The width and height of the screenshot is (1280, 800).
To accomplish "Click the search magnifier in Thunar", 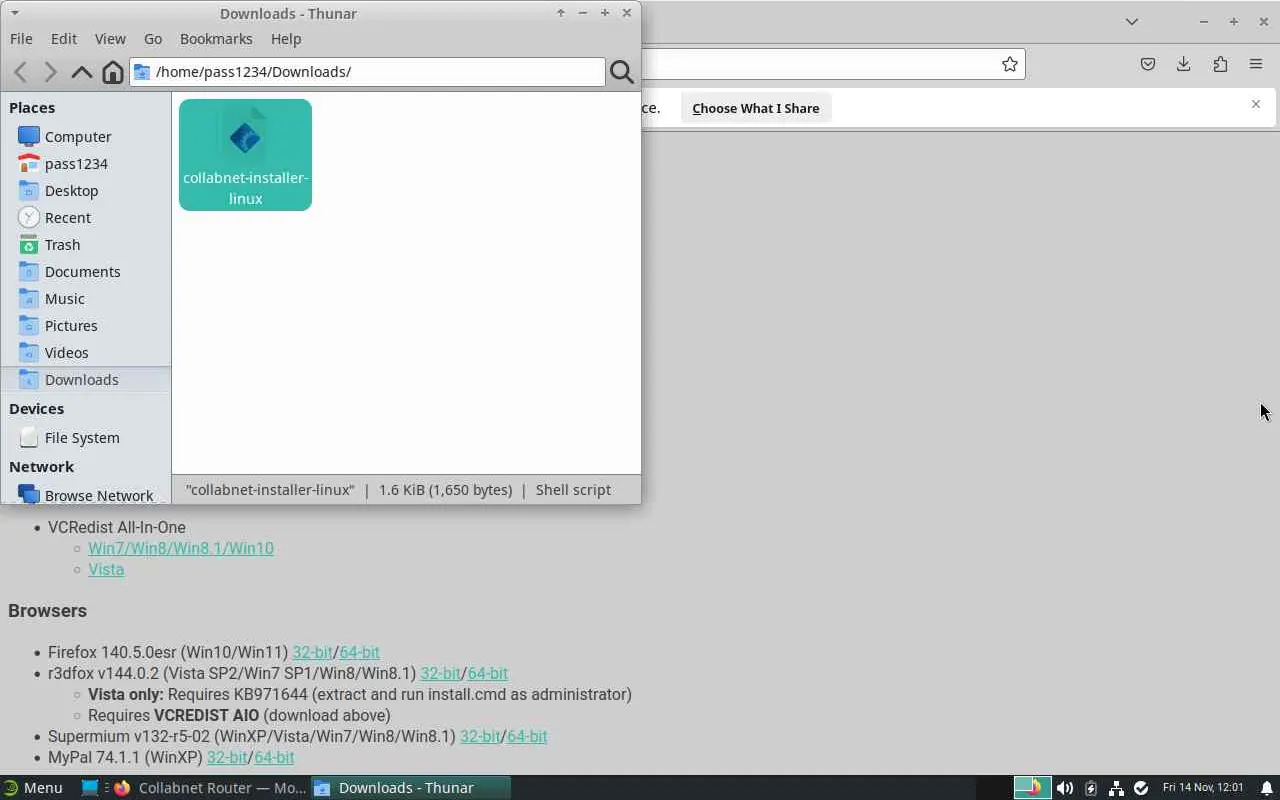I will point(621,72).
